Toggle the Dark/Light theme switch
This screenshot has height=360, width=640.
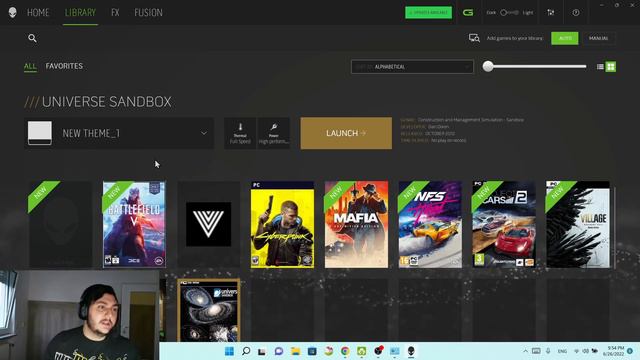(509, 13)
